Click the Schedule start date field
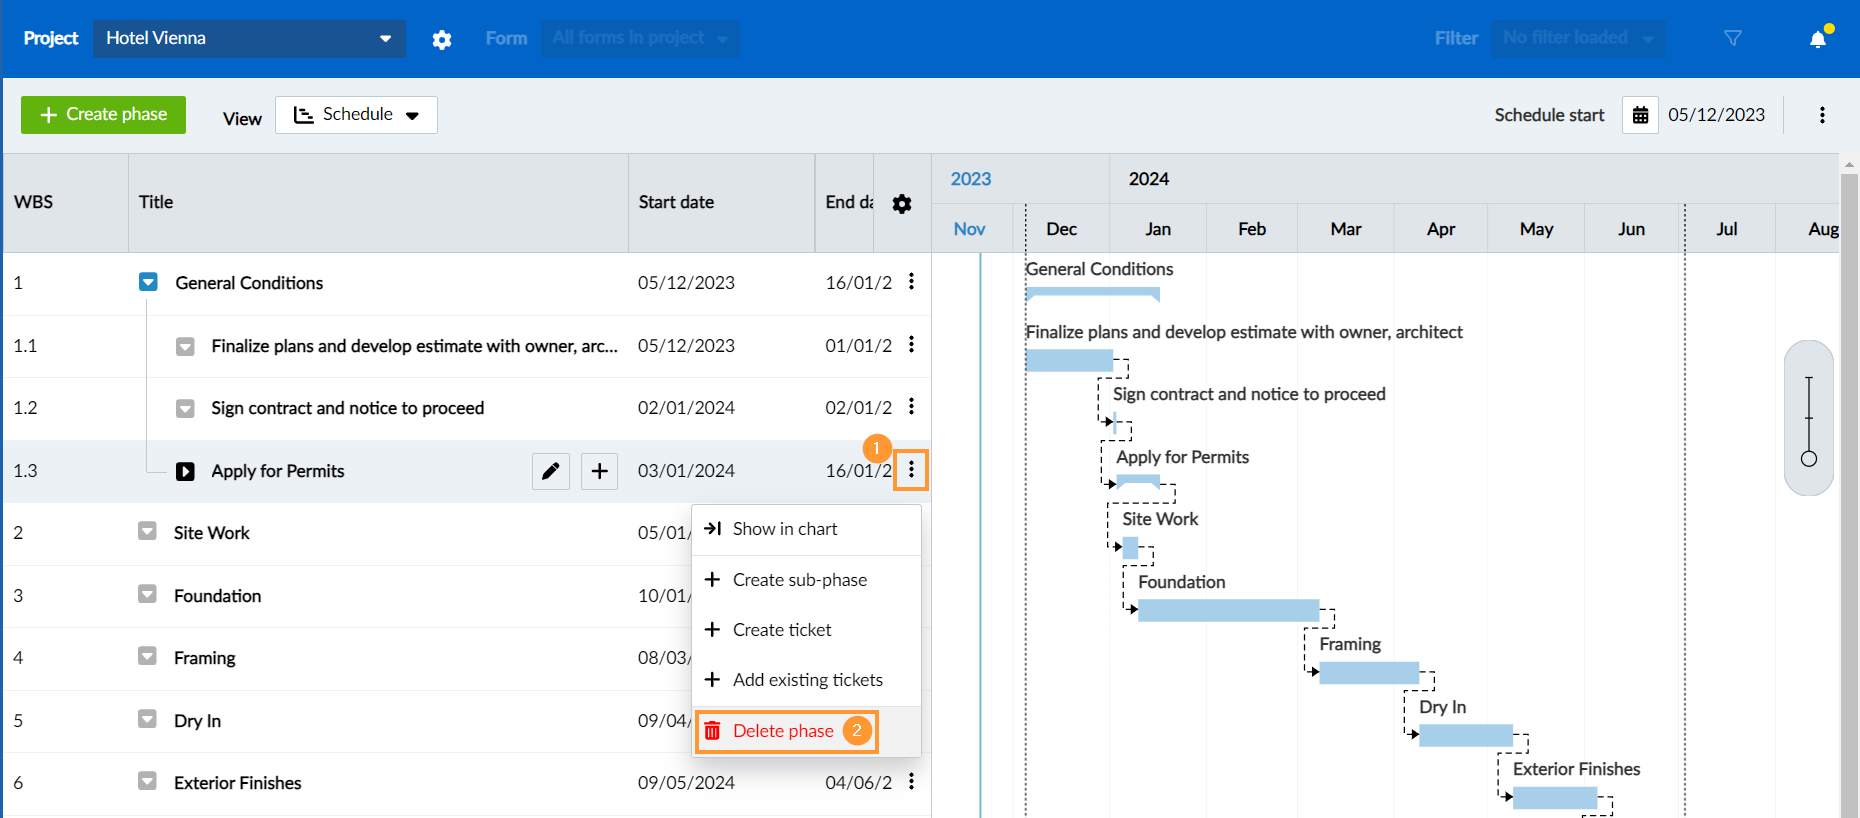Screen dimensions: 1860x818 (x=1716, y=115)
